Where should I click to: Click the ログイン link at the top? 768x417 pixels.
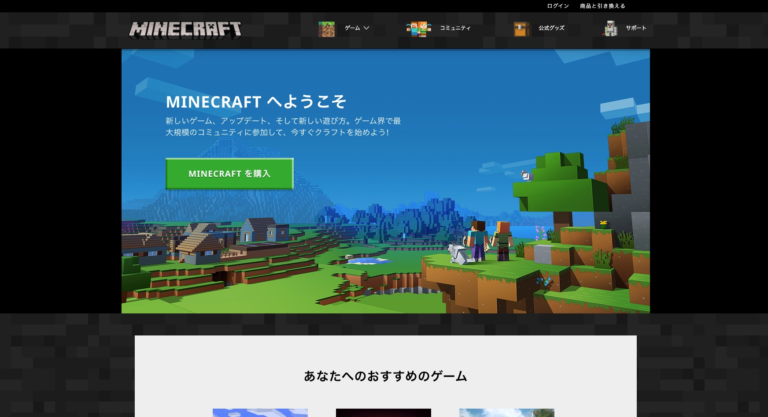pos(558,6)
